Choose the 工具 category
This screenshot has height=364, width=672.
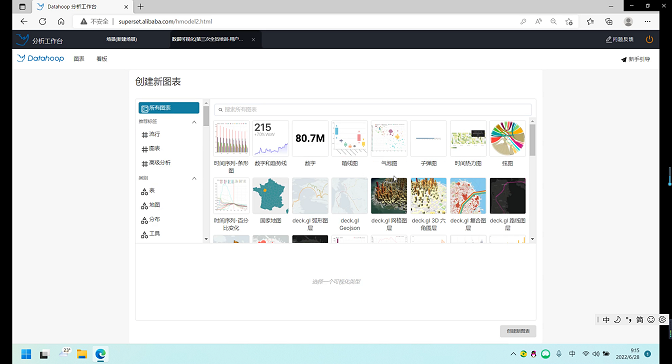click(151, 234)
